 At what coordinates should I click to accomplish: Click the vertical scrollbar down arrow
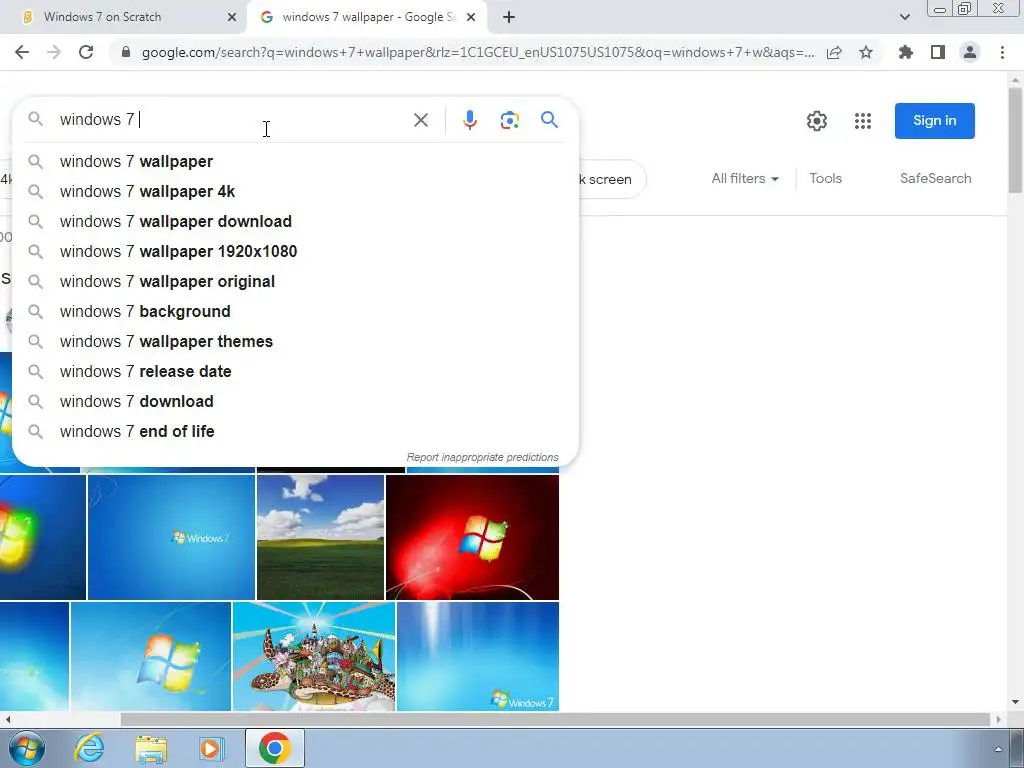[1015, 702]
